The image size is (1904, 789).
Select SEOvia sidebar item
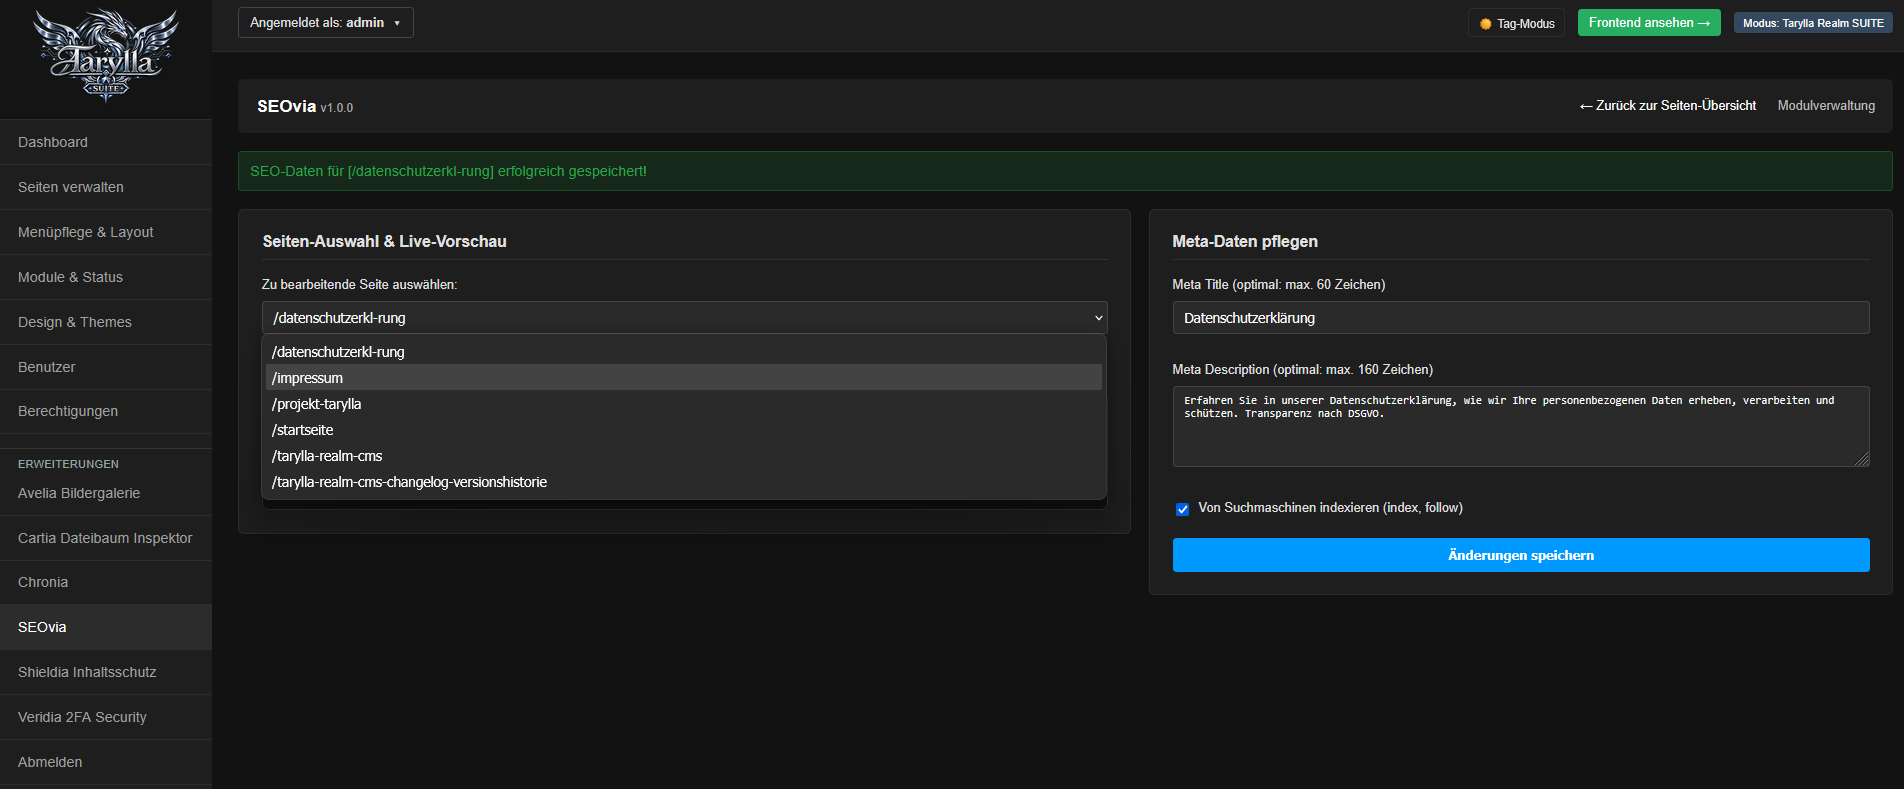tap(106, 627)
